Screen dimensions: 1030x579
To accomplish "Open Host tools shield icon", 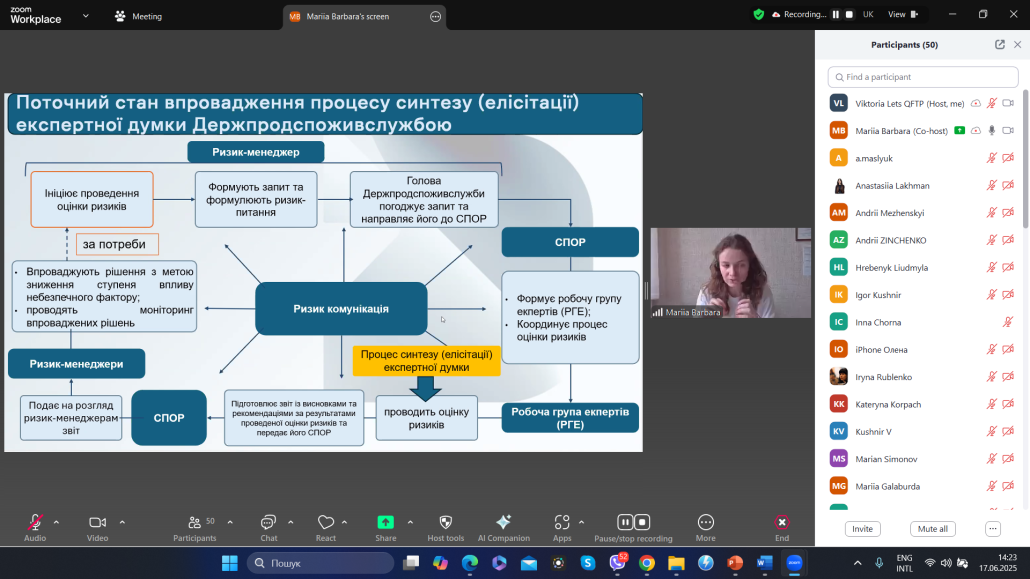I will pos(445,522).
